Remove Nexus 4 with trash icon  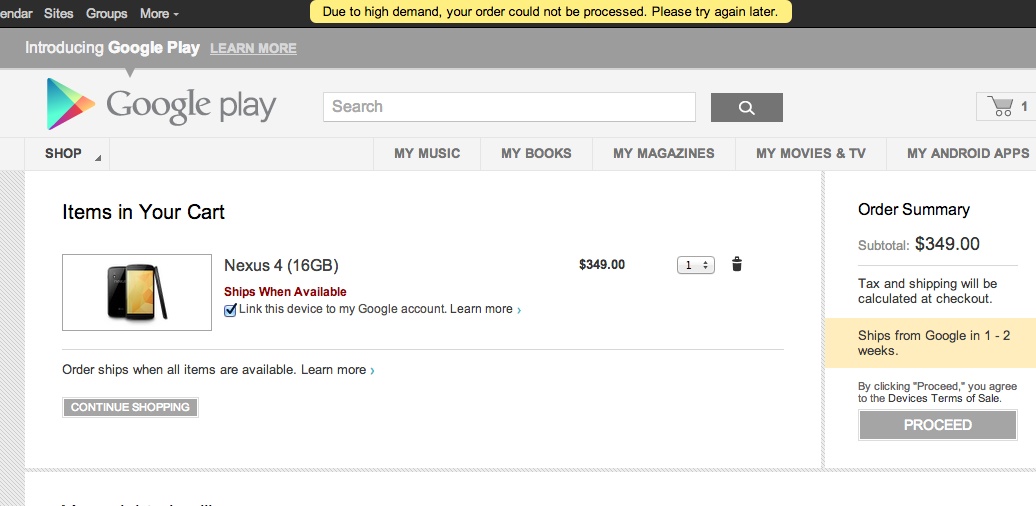[737, 265]
